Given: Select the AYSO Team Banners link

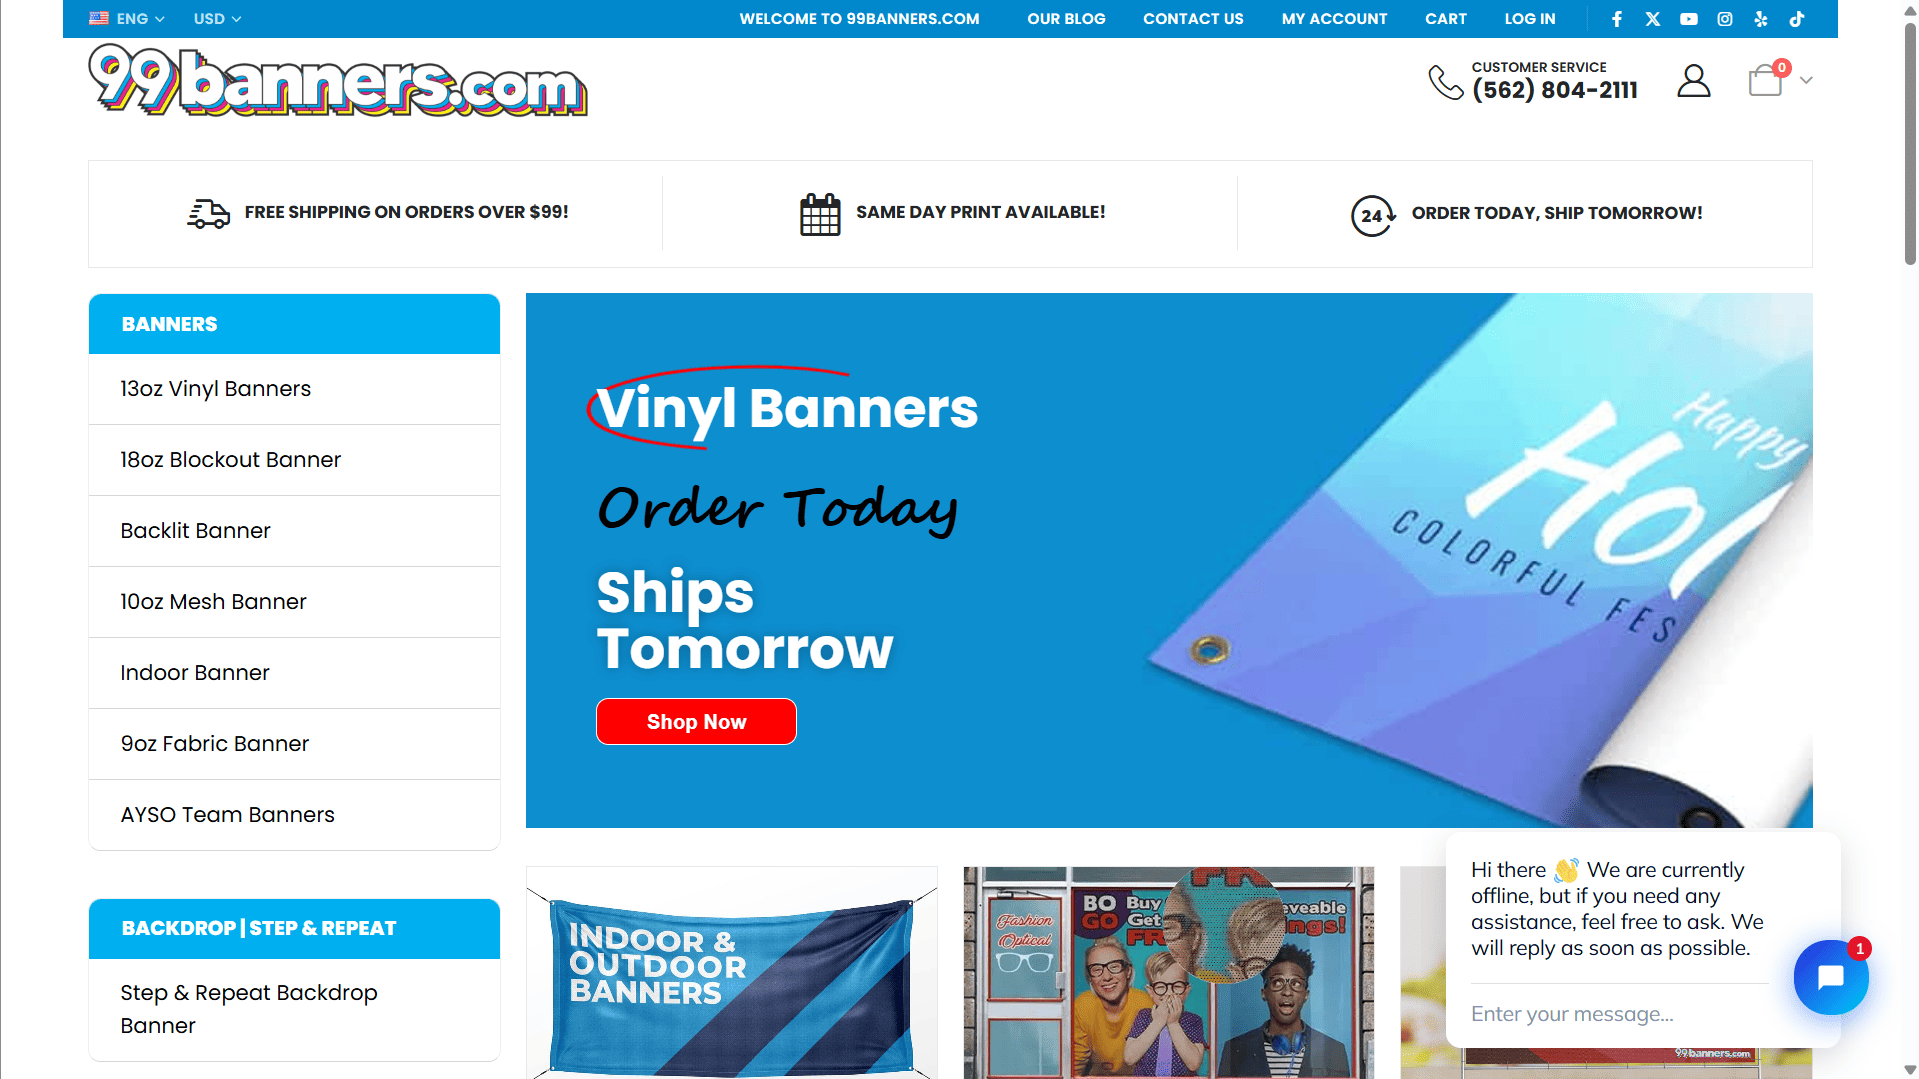Looking at the screenshot, I should click(228, 815).
